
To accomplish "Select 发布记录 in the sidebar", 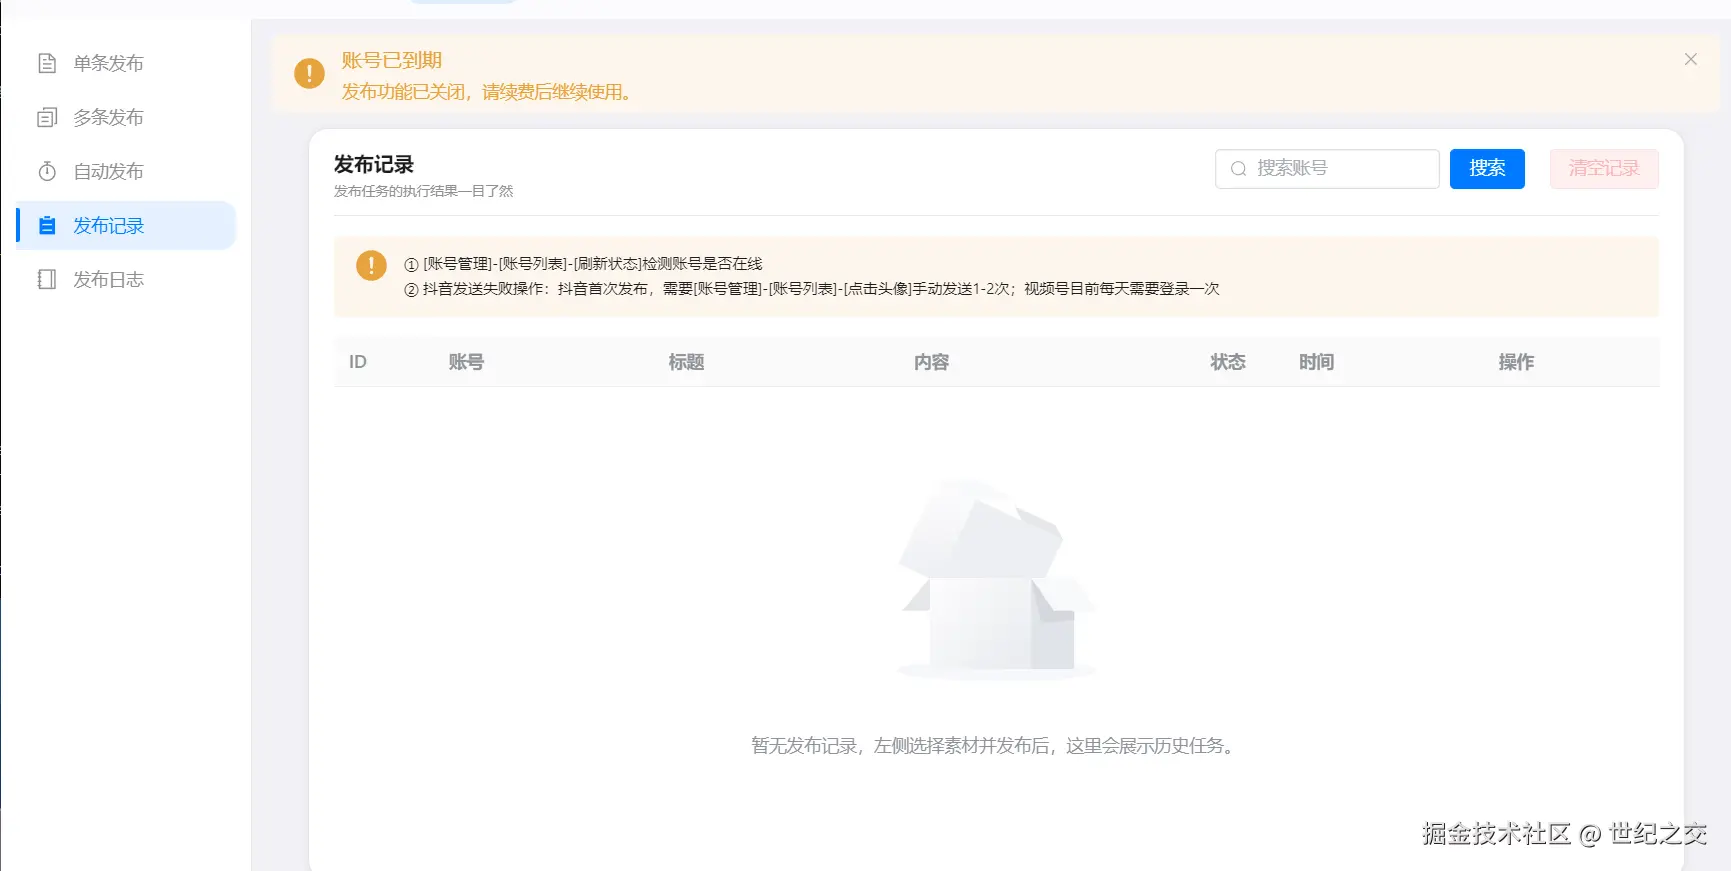I will [126, 225].
